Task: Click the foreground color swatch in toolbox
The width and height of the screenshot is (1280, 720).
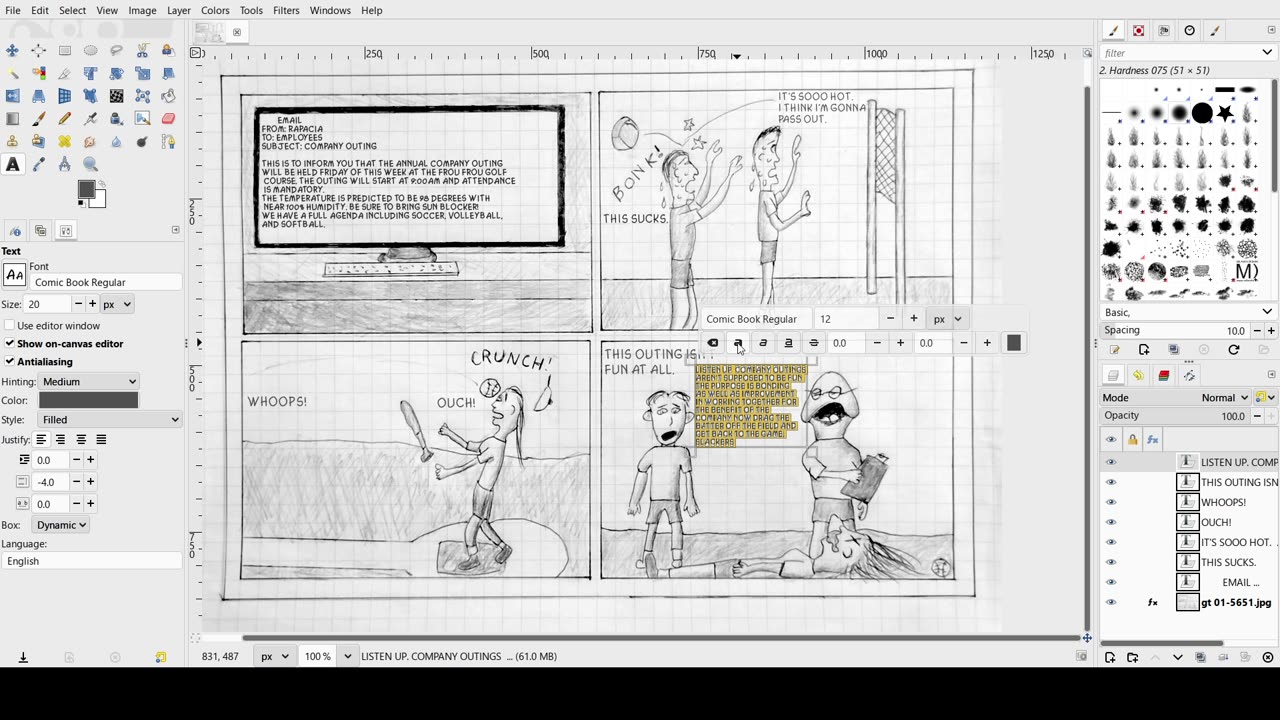Action: 87,189
